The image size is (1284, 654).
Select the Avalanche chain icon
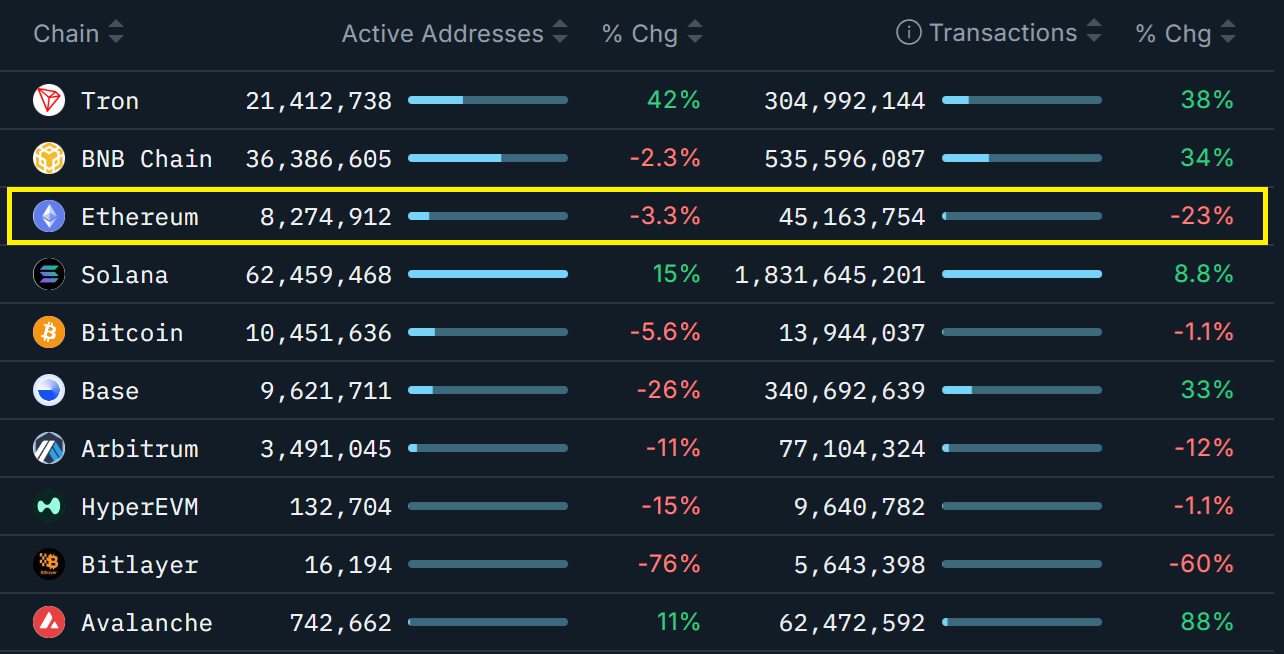click(48, 622)
